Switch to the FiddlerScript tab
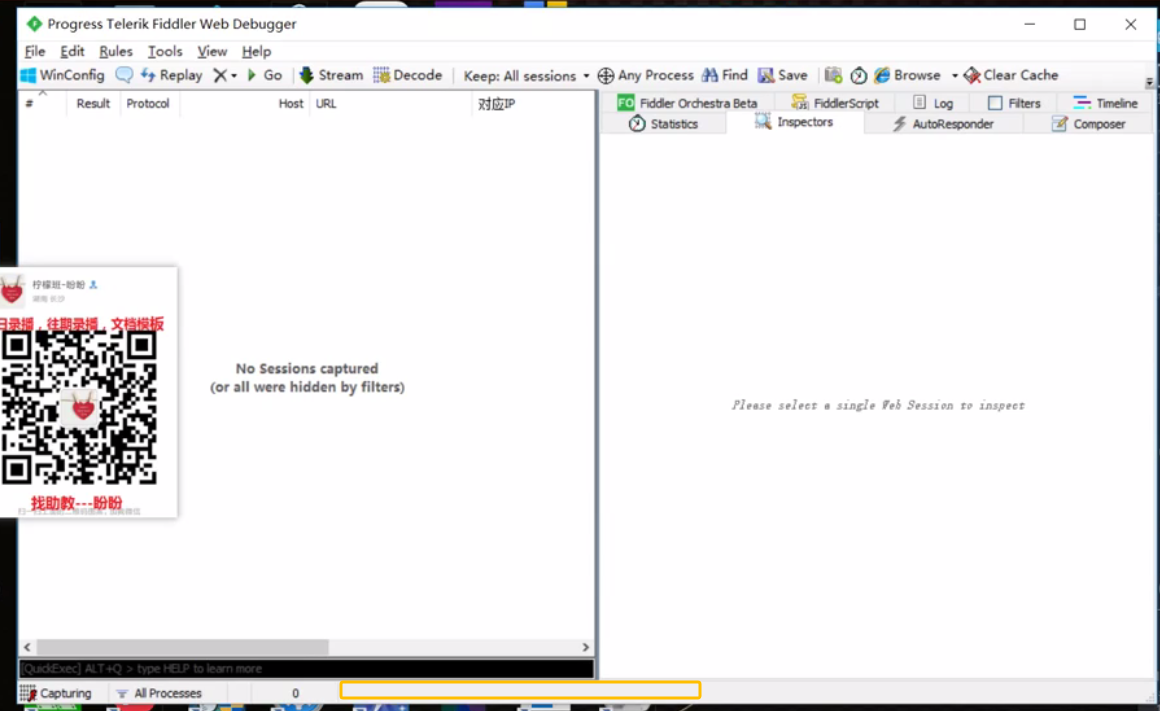The image size is (1160, 711). (x=835, y=103)
